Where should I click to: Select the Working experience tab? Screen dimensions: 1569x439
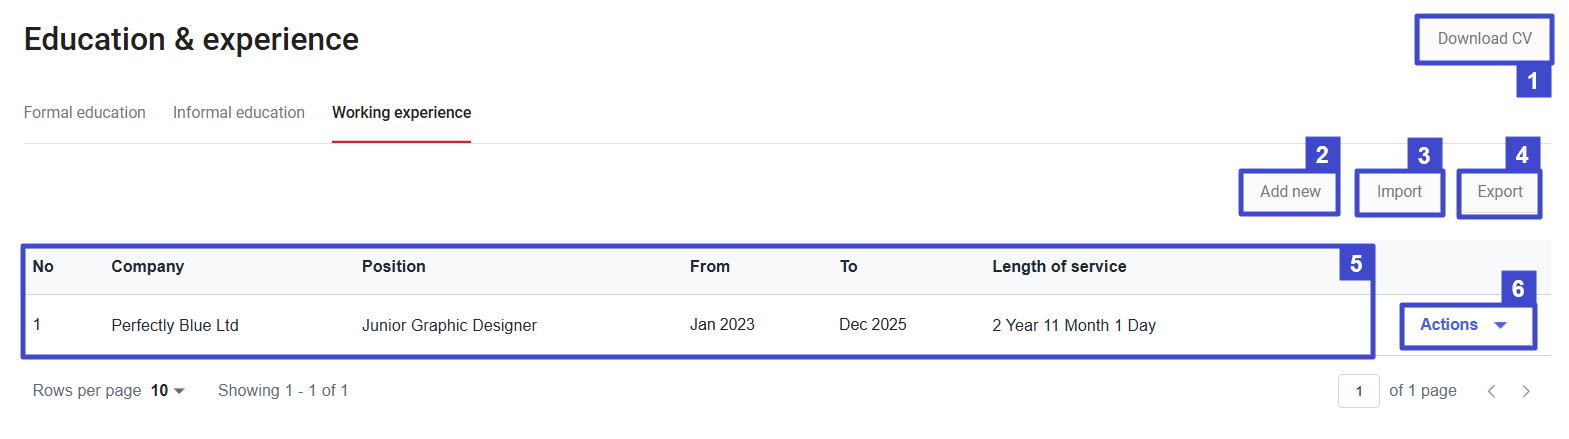(401, 113)
